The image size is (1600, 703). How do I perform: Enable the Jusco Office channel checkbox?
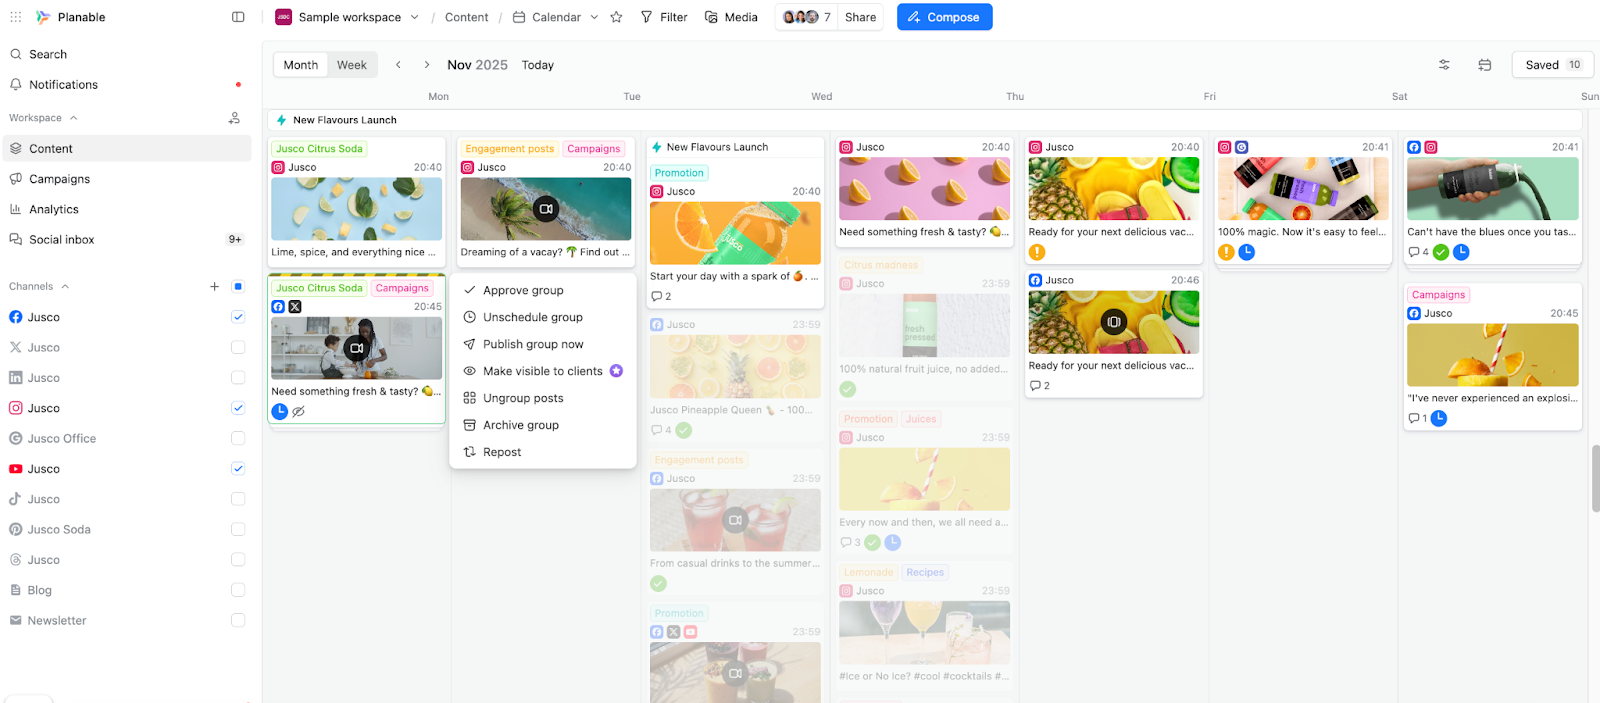[x=238, y=438]
